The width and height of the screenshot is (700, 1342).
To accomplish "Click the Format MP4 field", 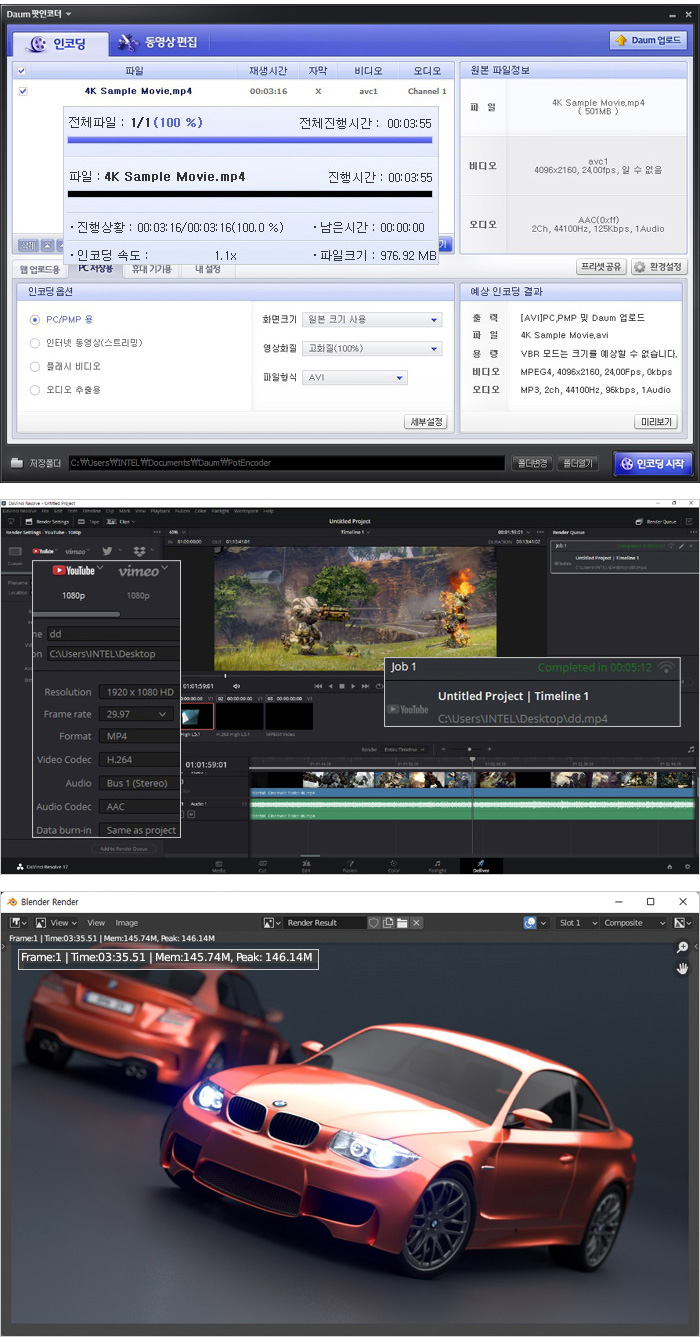I will [138, 736].
